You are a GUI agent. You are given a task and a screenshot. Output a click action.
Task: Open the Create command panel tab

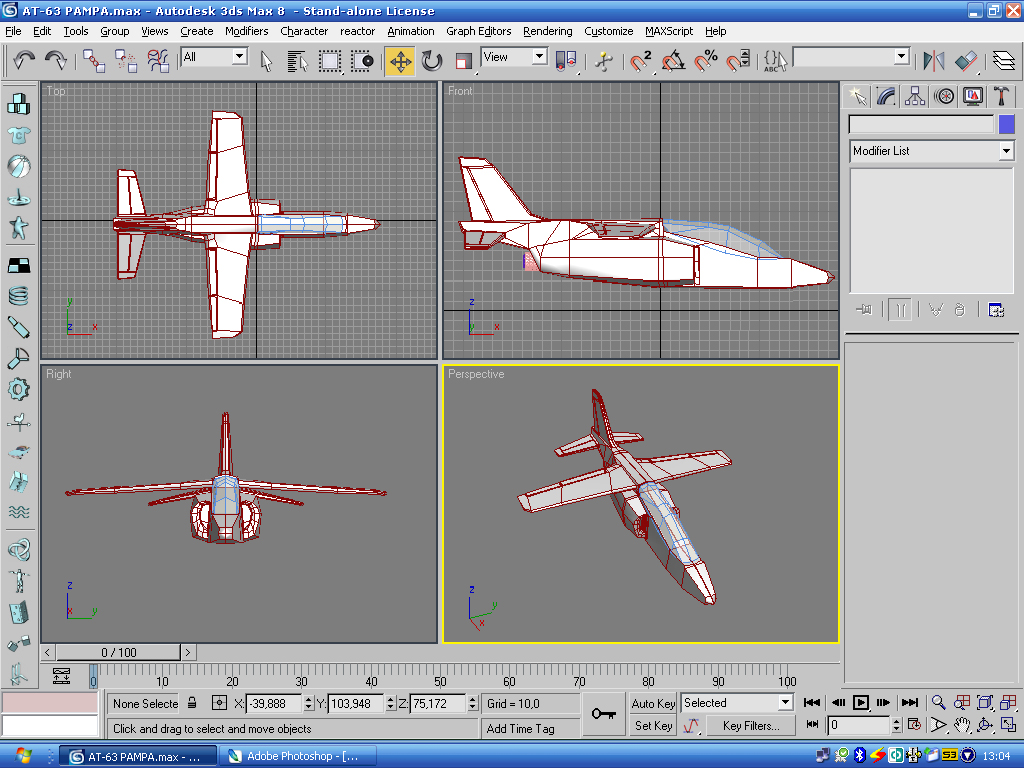click(857, 96)
